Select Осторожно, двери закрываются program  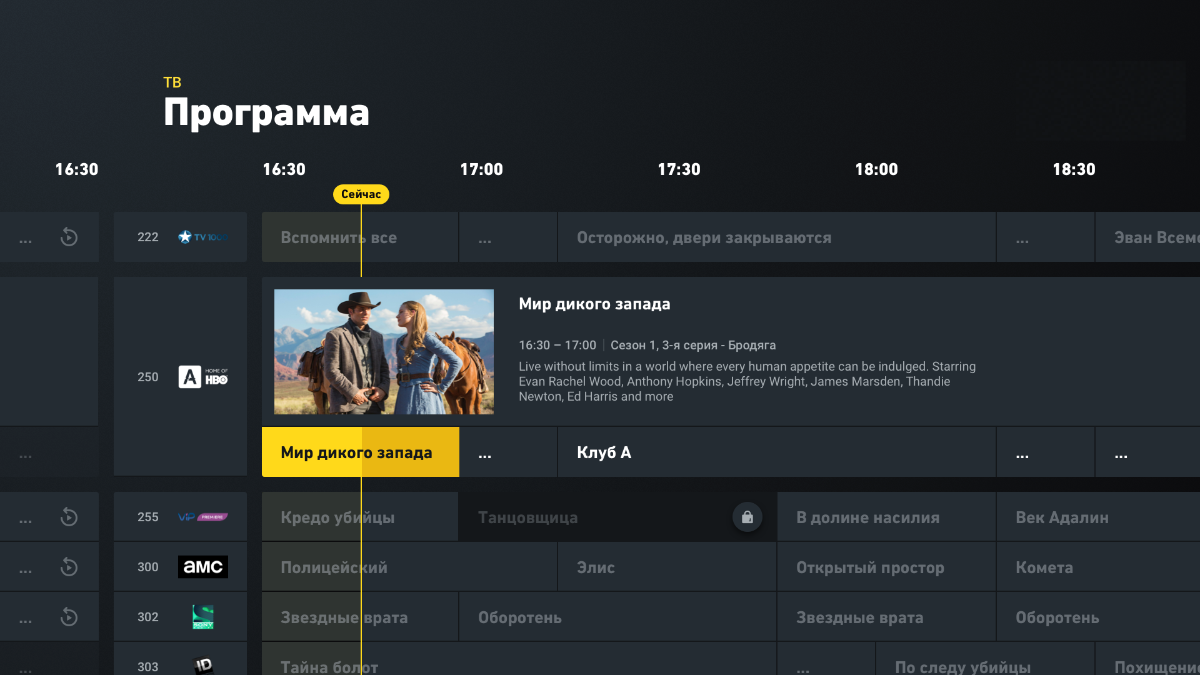[x=777, y=237]
